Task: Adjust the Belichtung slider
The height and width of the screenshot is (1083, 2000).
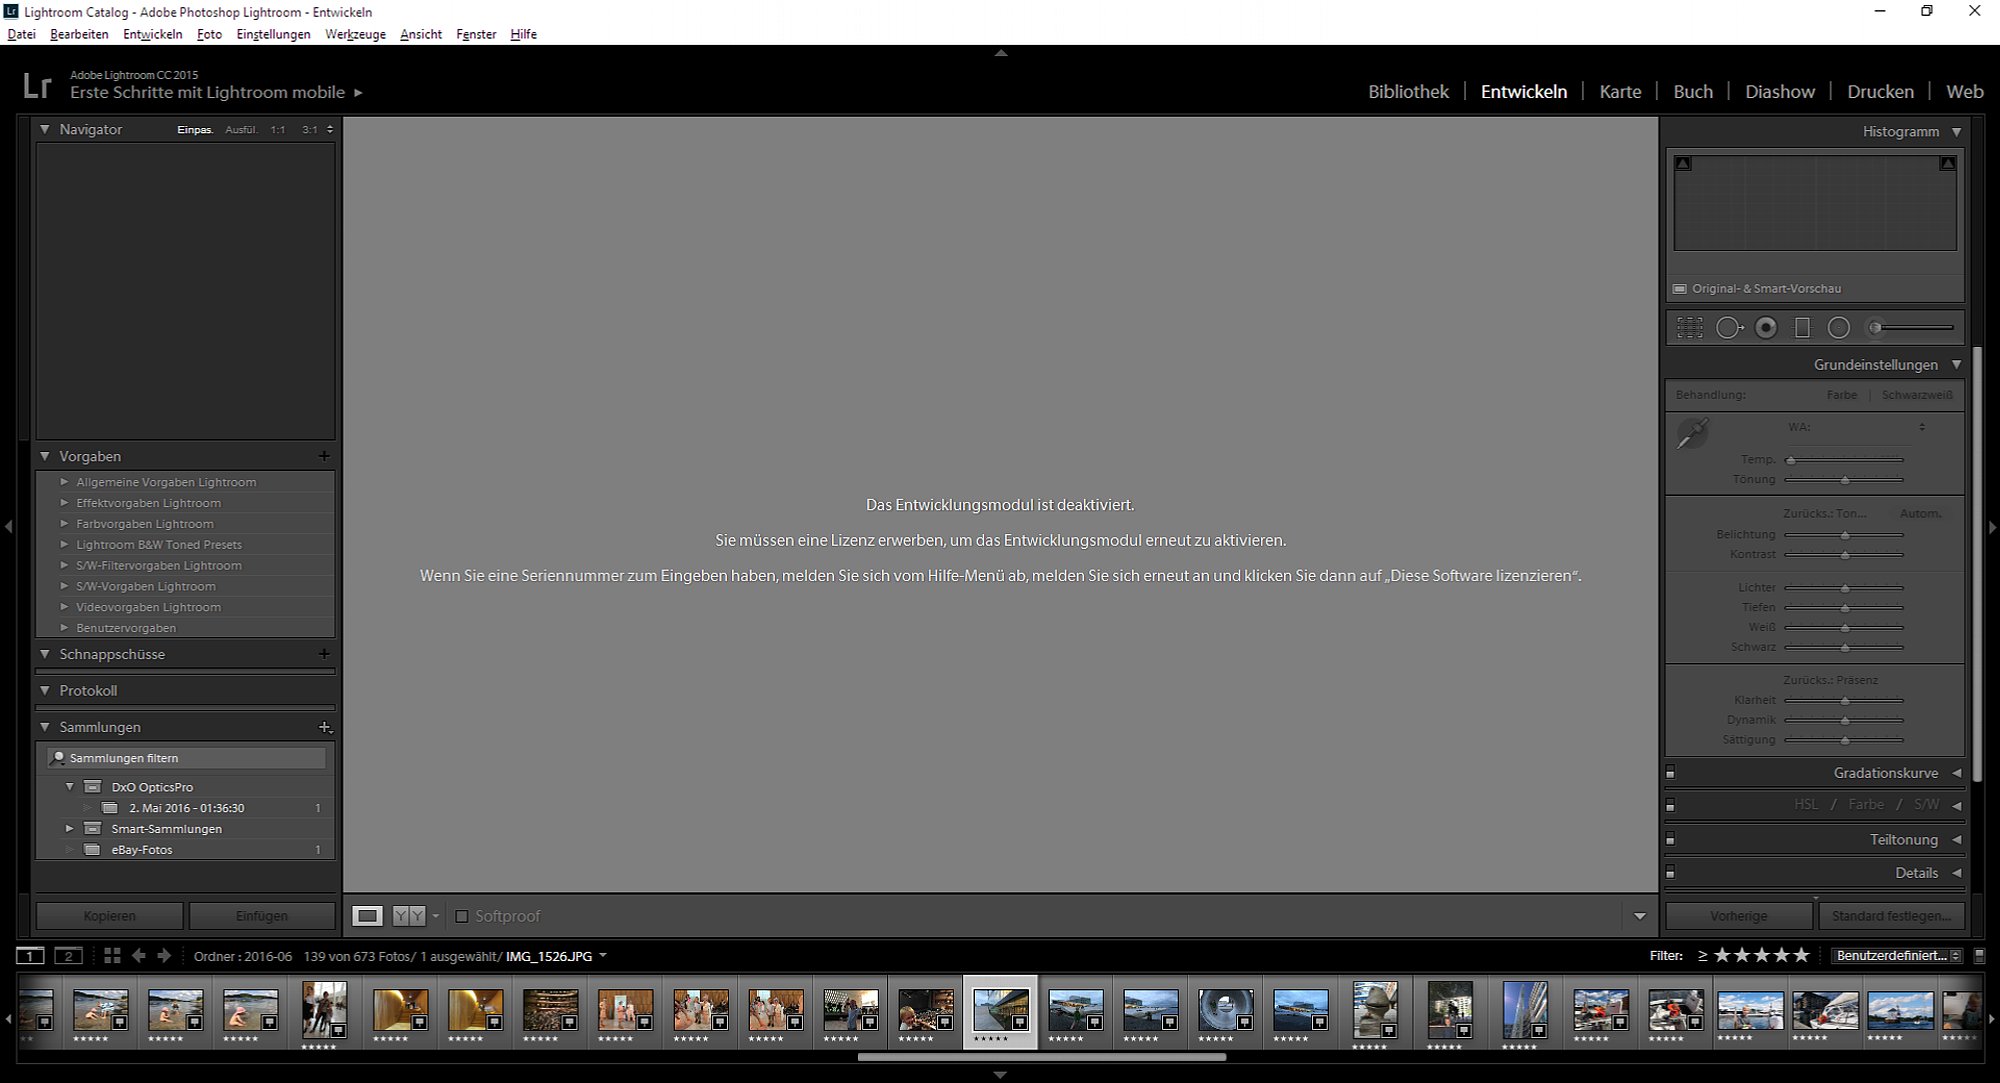Action: (1844, 535)
